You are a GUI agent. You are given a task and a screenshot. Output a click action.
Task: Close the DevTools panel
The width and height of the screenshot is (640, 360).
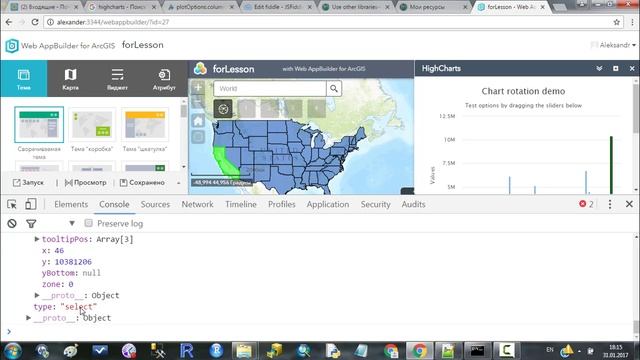[629, 204]
